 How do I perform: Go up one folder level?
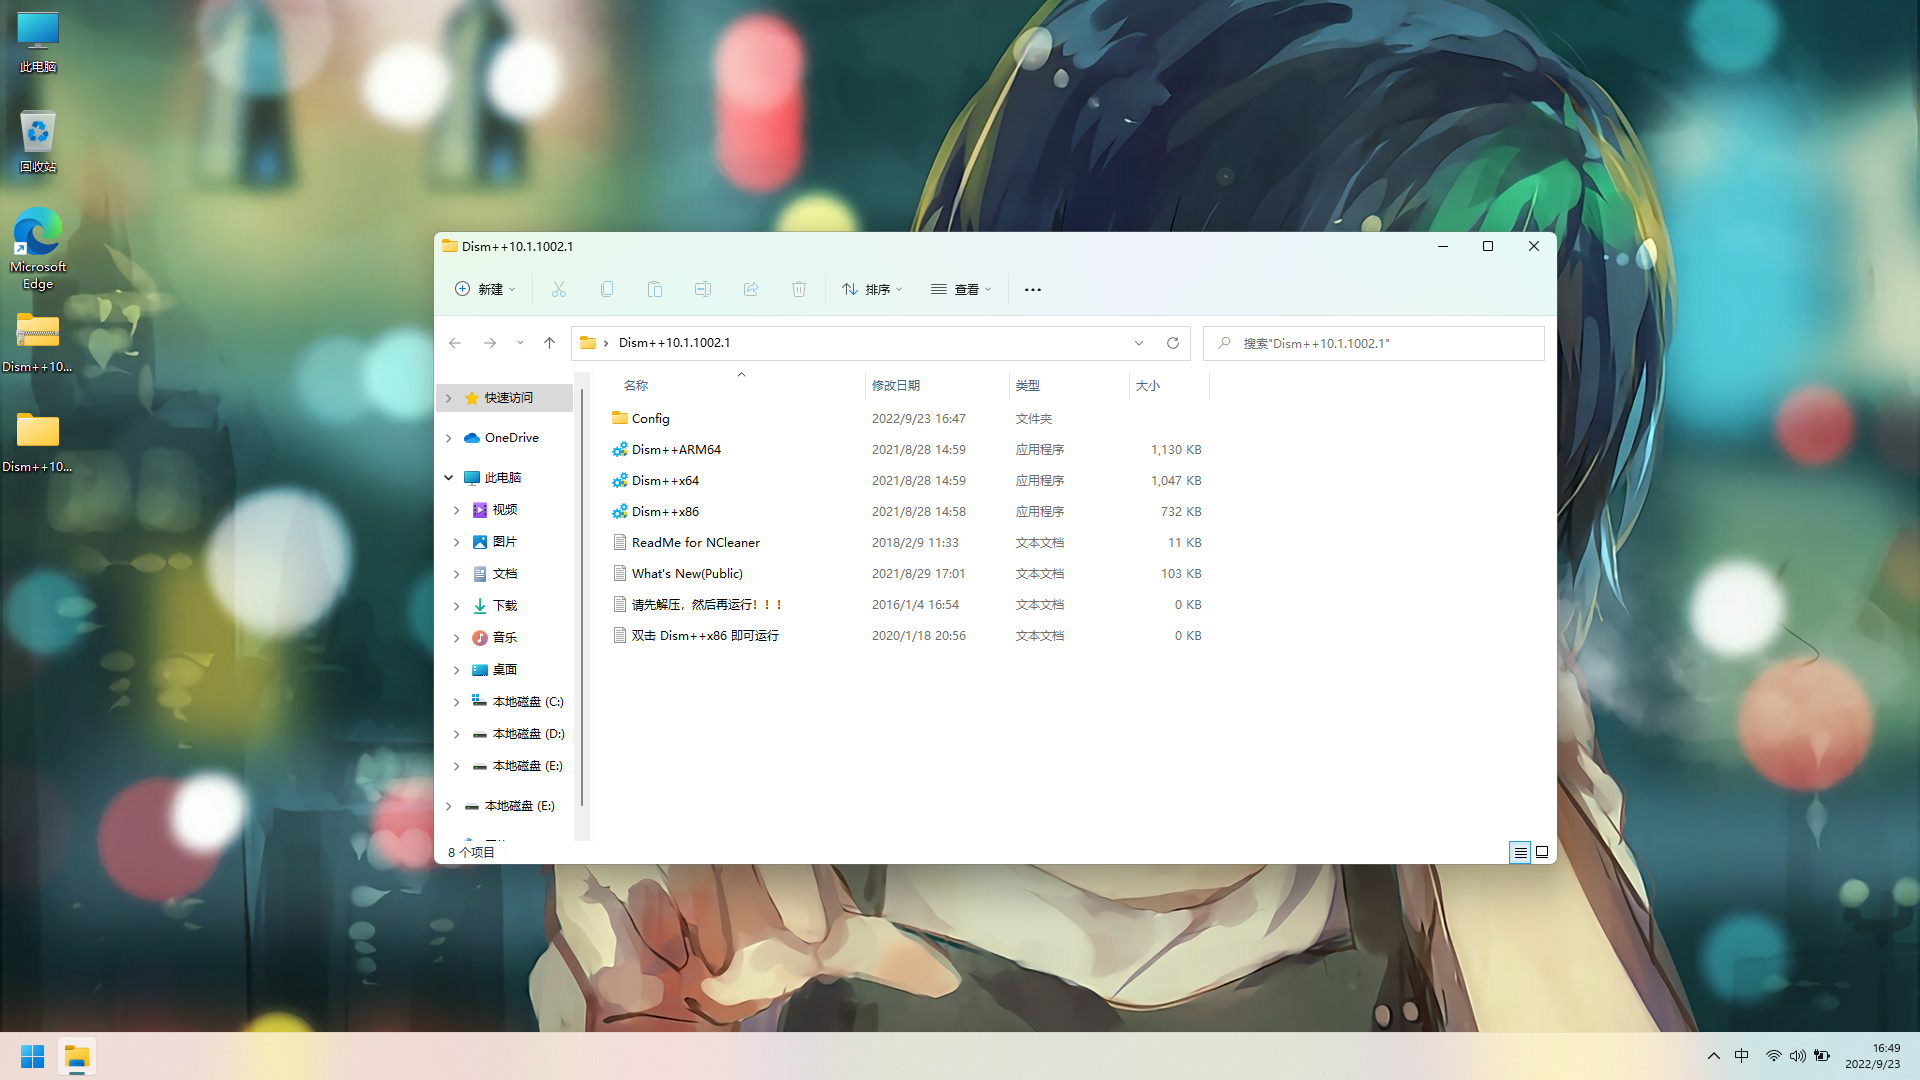pos(549,343)
